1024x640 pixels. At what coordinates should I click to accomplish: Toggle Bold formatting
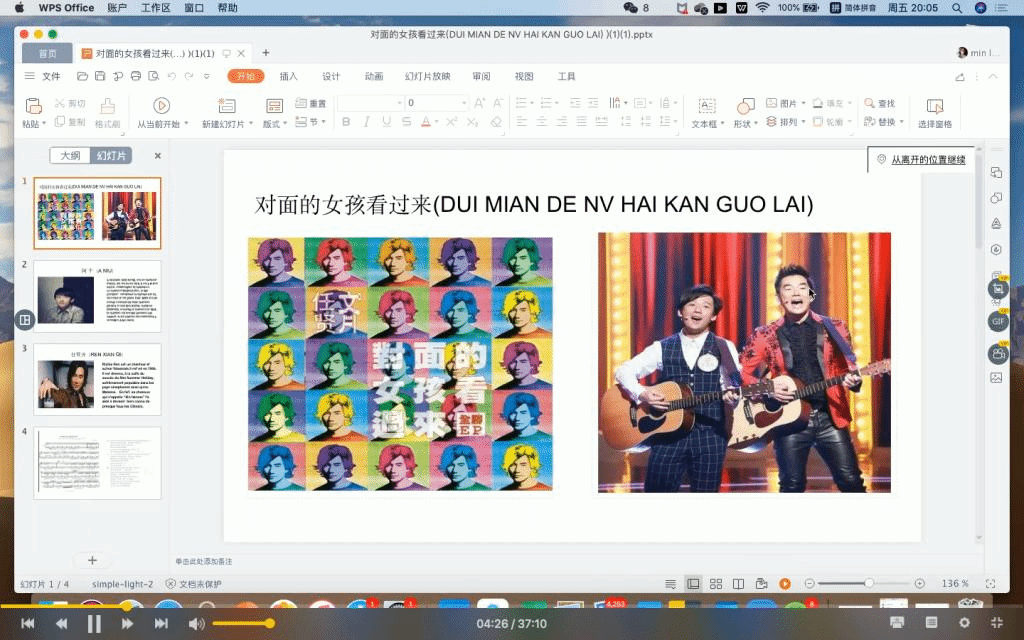(346, 121)
